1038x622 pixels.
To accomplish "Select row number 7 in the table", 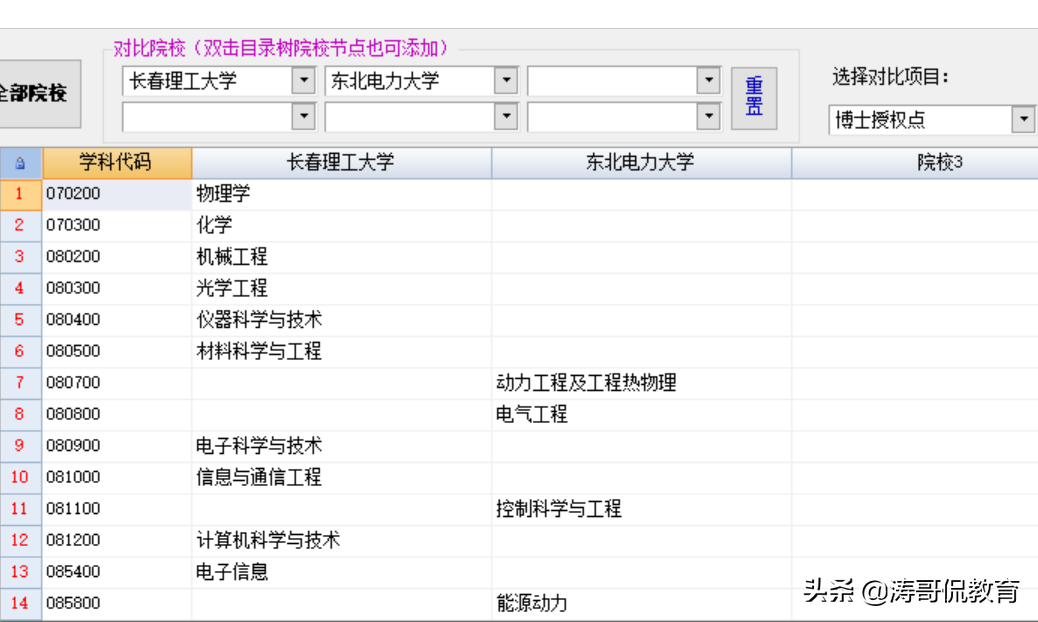I will [x=21, y=382].
